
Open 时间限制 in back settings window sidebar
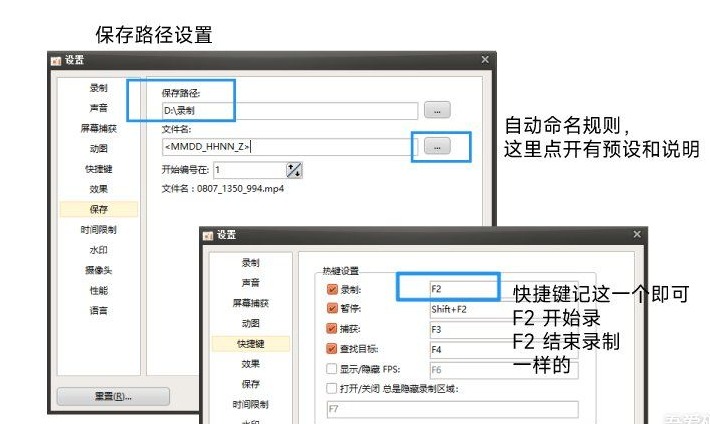click(98, 230)
